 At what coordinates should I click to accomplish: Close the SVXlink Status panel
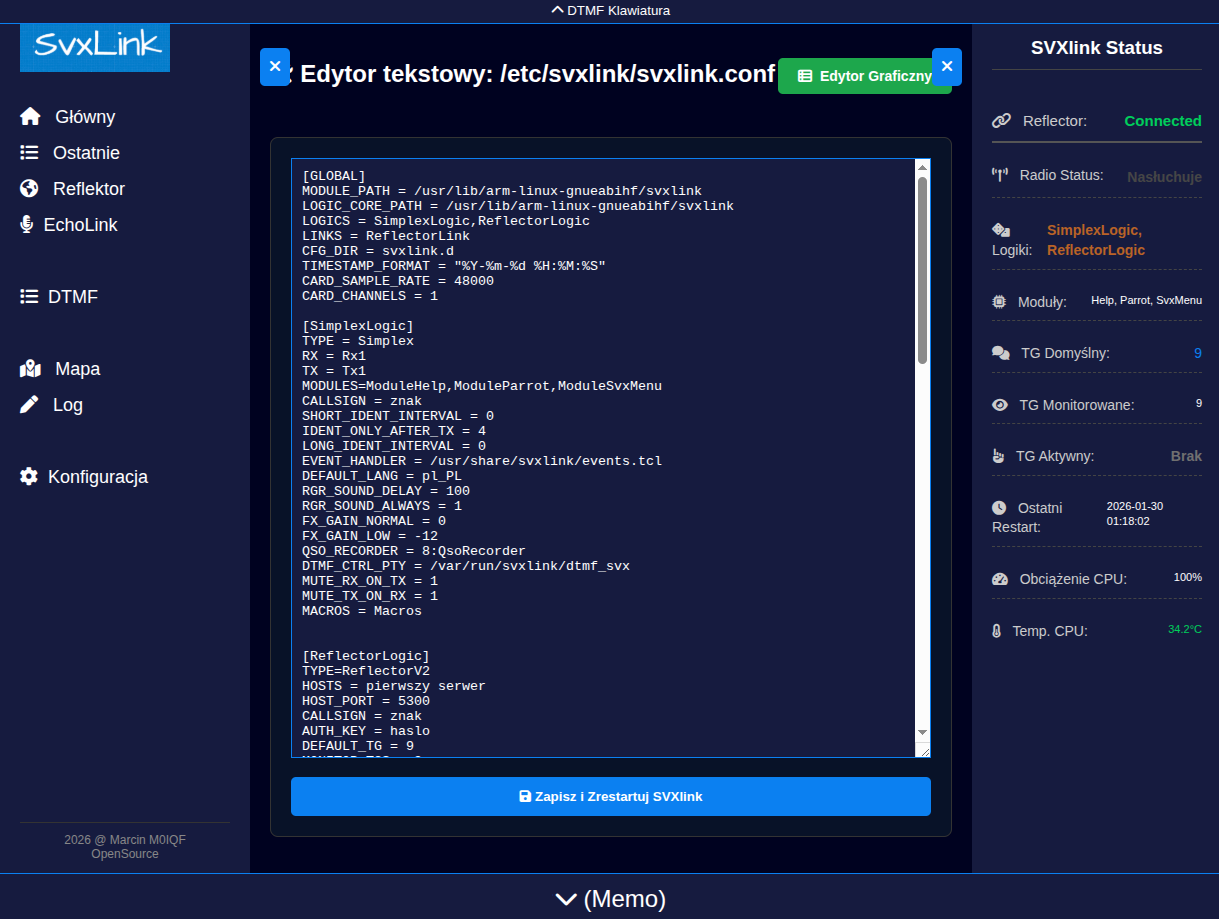coord(946,66)
